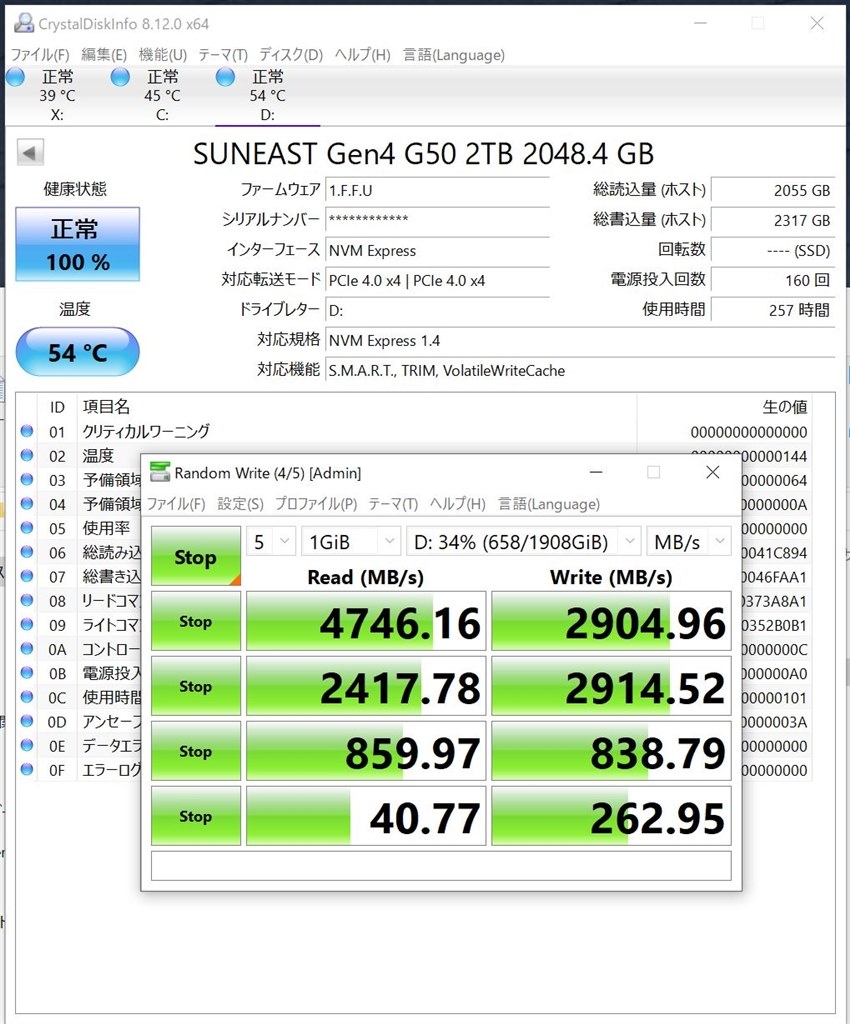Open CrystalDiskInfo 言語(Language) menu

[x=454, y=55]
